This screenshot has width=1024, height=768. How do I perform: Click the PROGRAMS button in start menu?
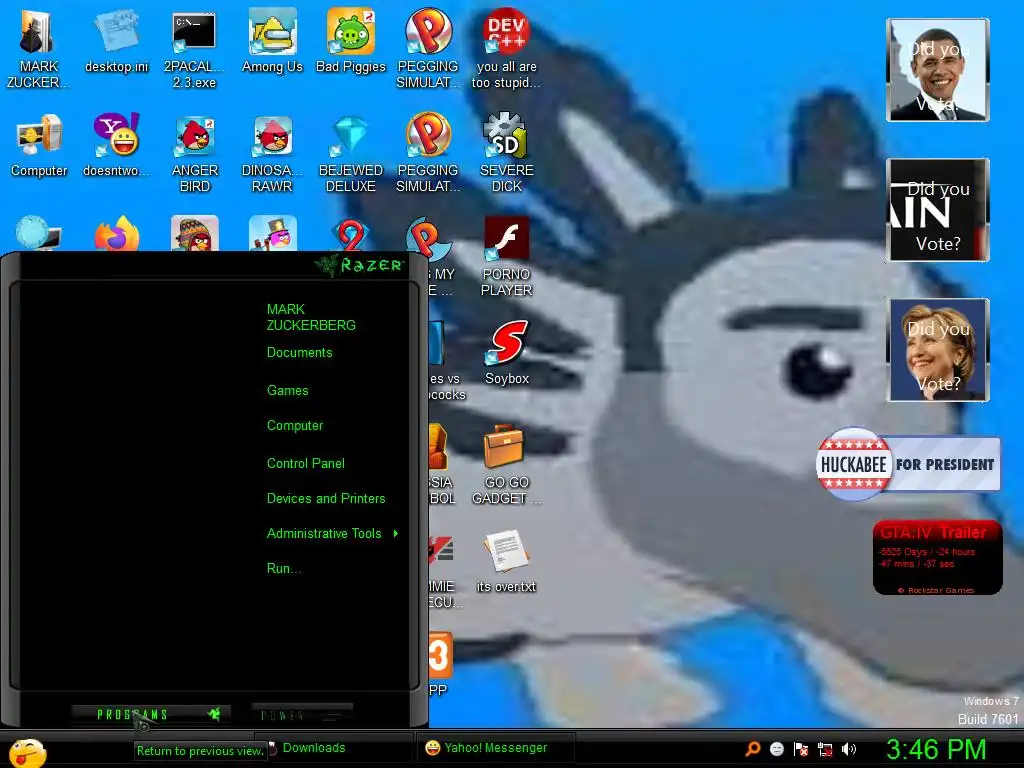(x=150, y=714)
